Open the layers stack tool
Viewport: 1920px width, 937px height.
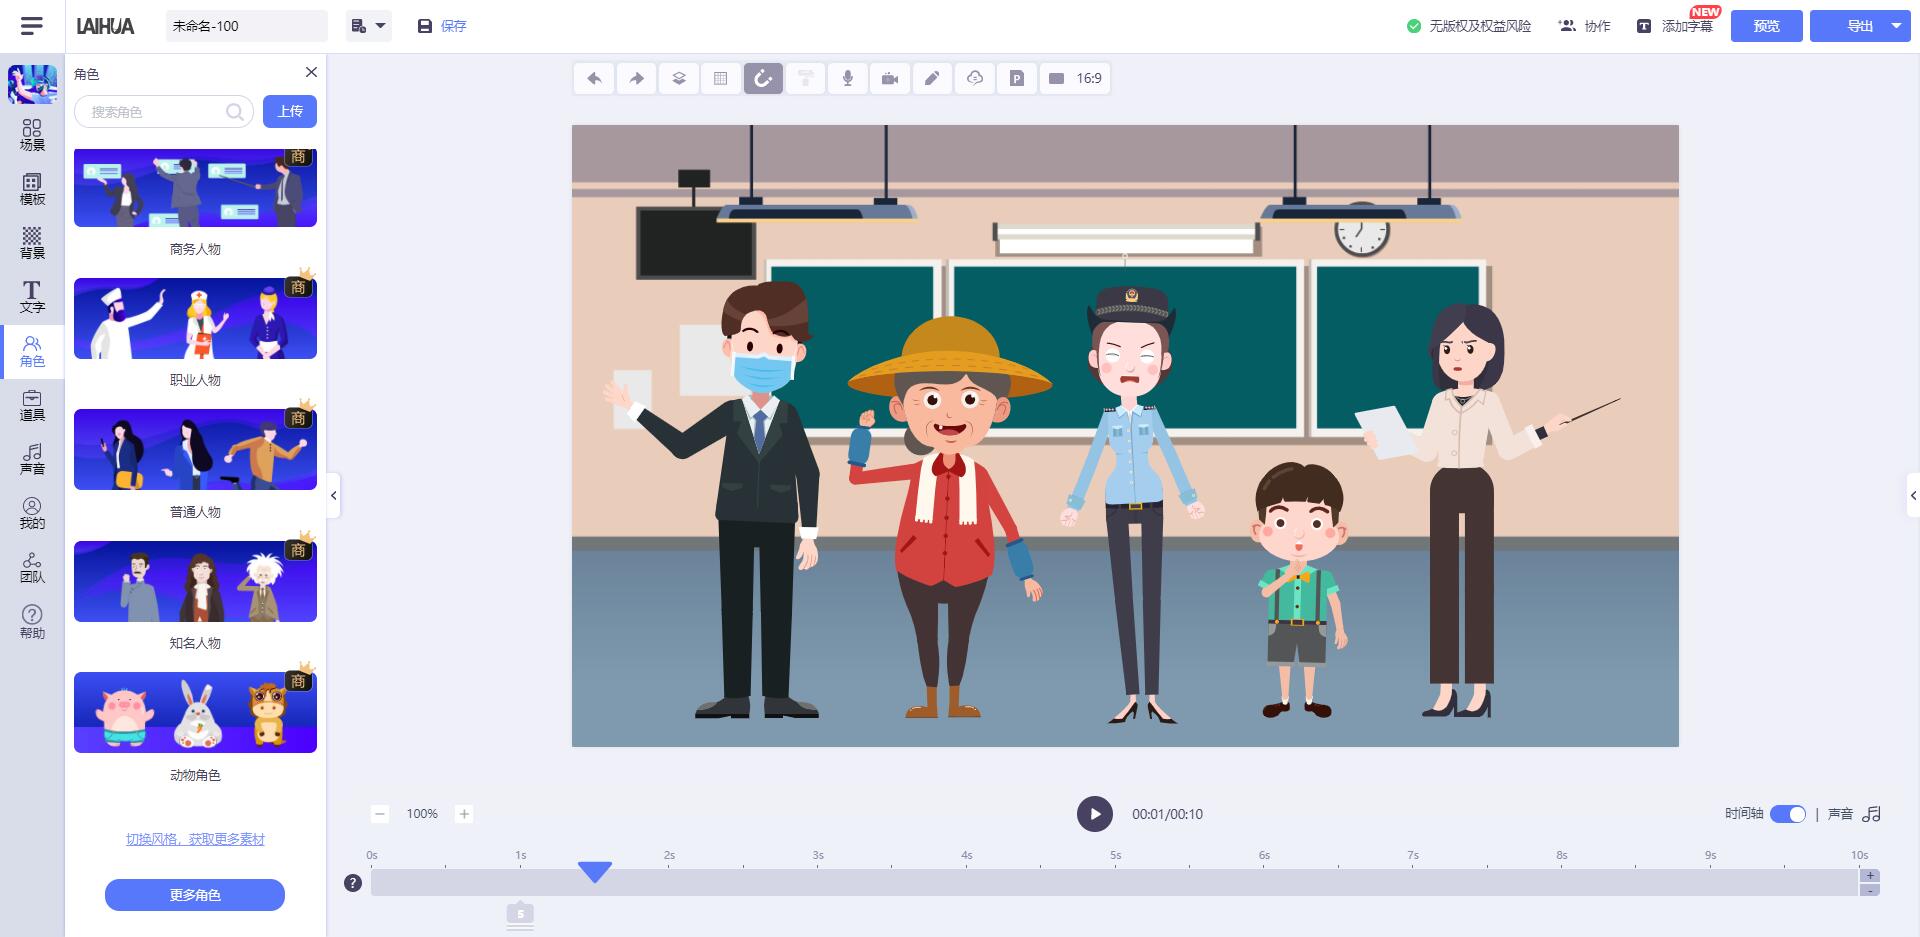click(679, 79)
